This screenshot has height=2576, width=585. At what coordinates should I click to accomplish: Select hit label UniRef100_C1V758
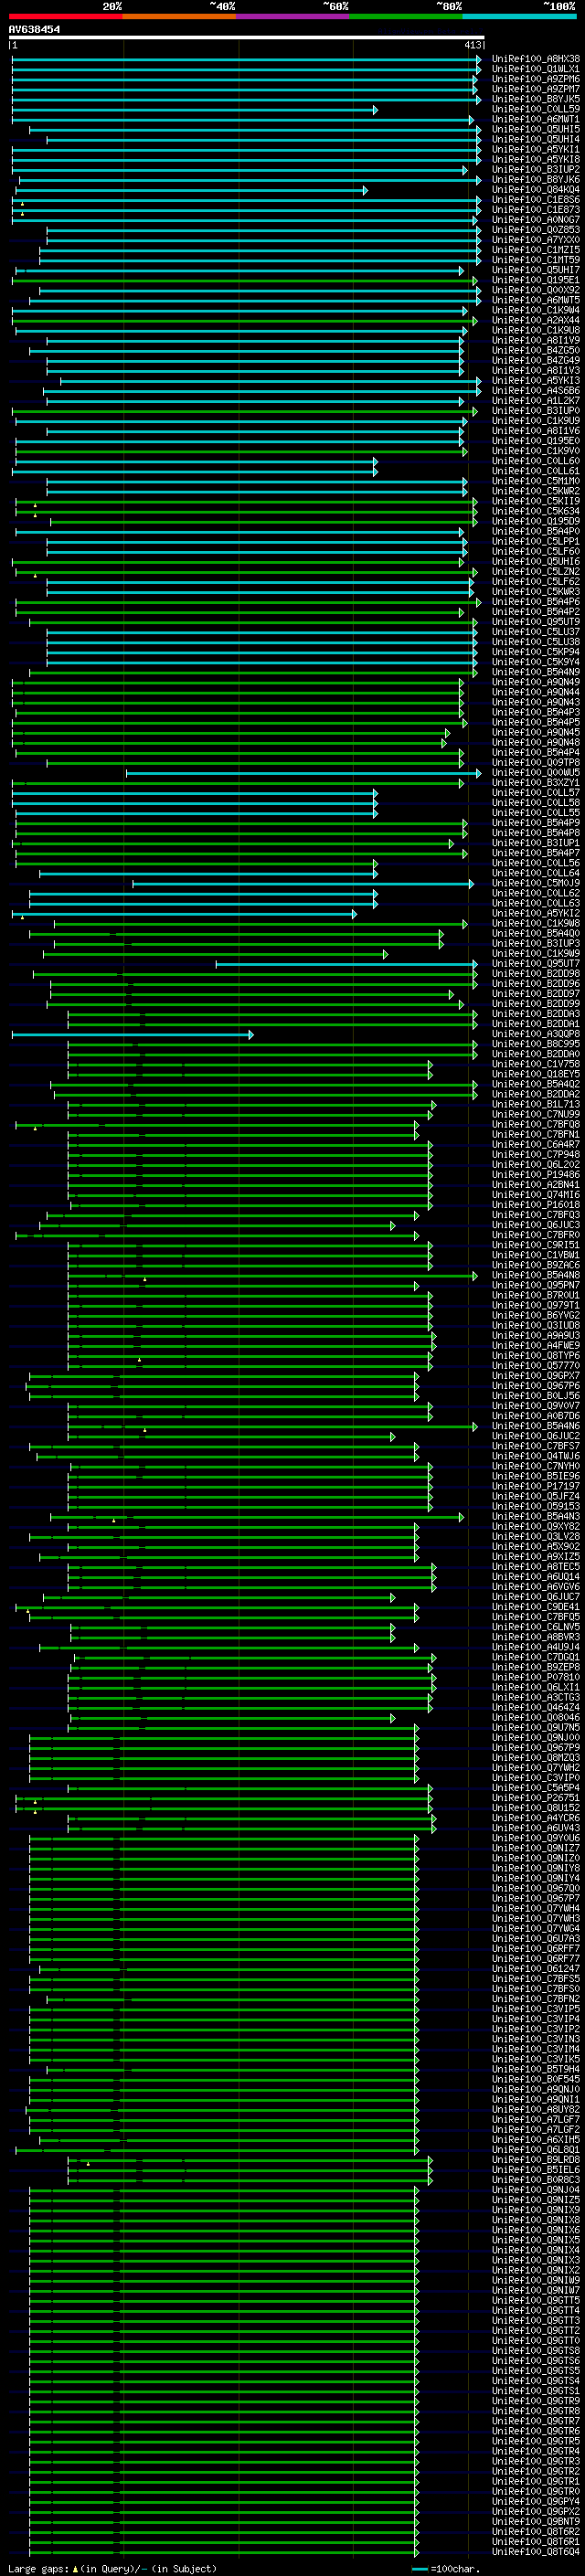tap(536, 1064)
